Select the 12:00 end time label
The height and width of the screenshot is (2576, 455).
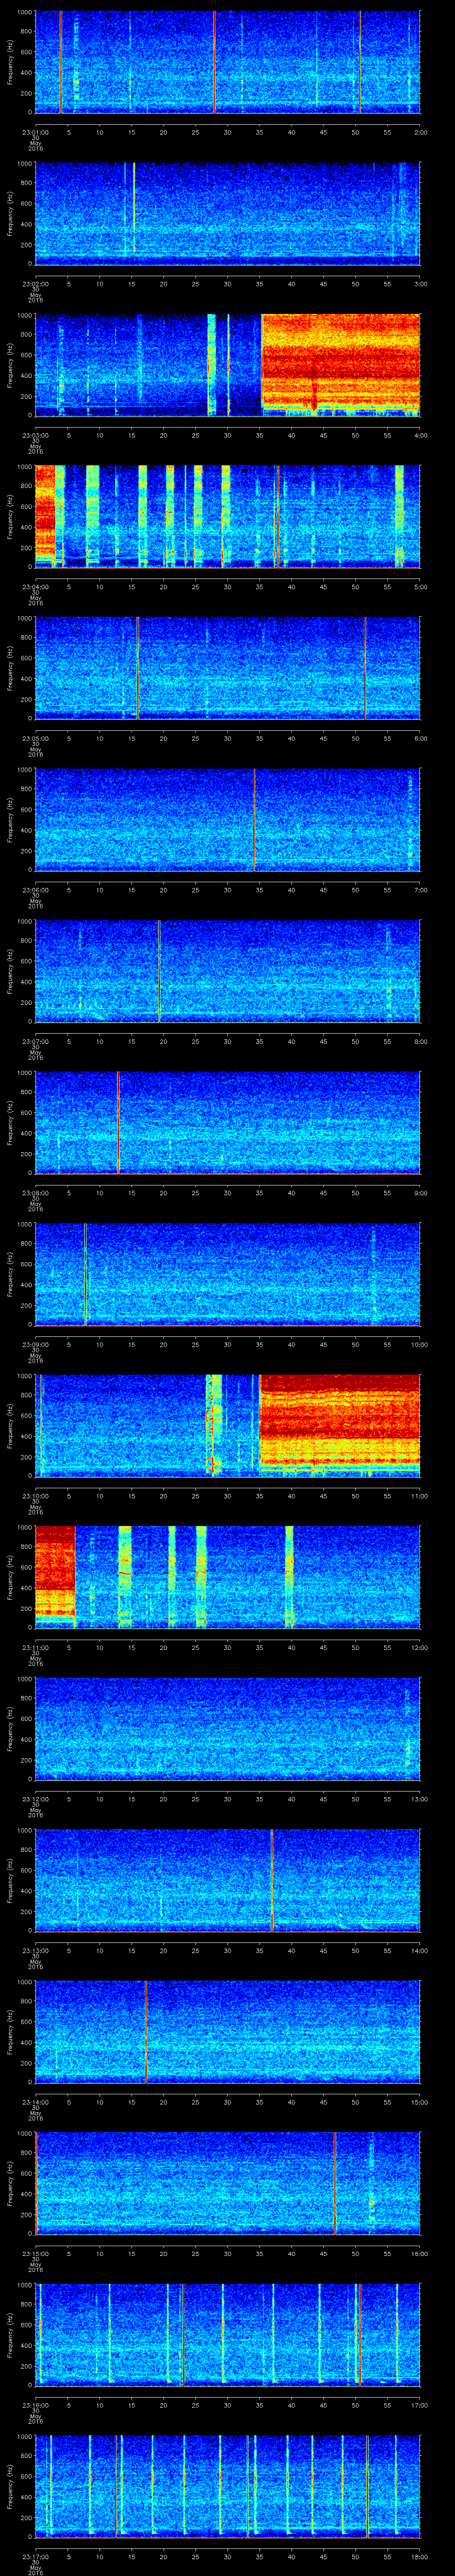click(420, 1647)
